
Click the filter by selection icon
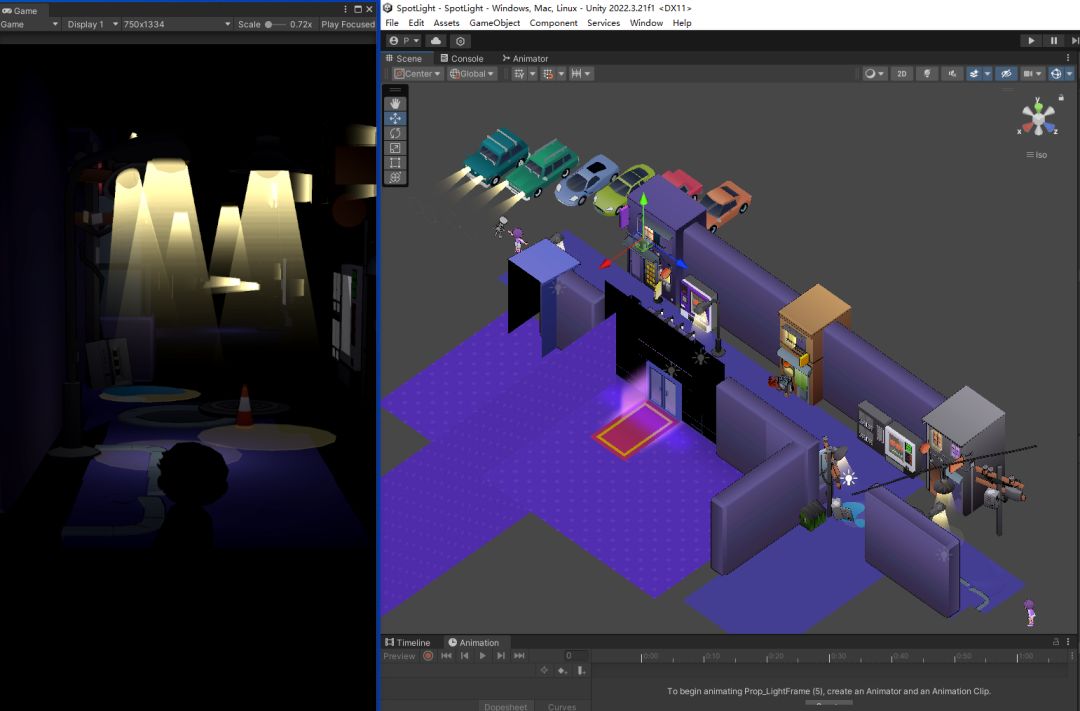[x=543, y=670]
